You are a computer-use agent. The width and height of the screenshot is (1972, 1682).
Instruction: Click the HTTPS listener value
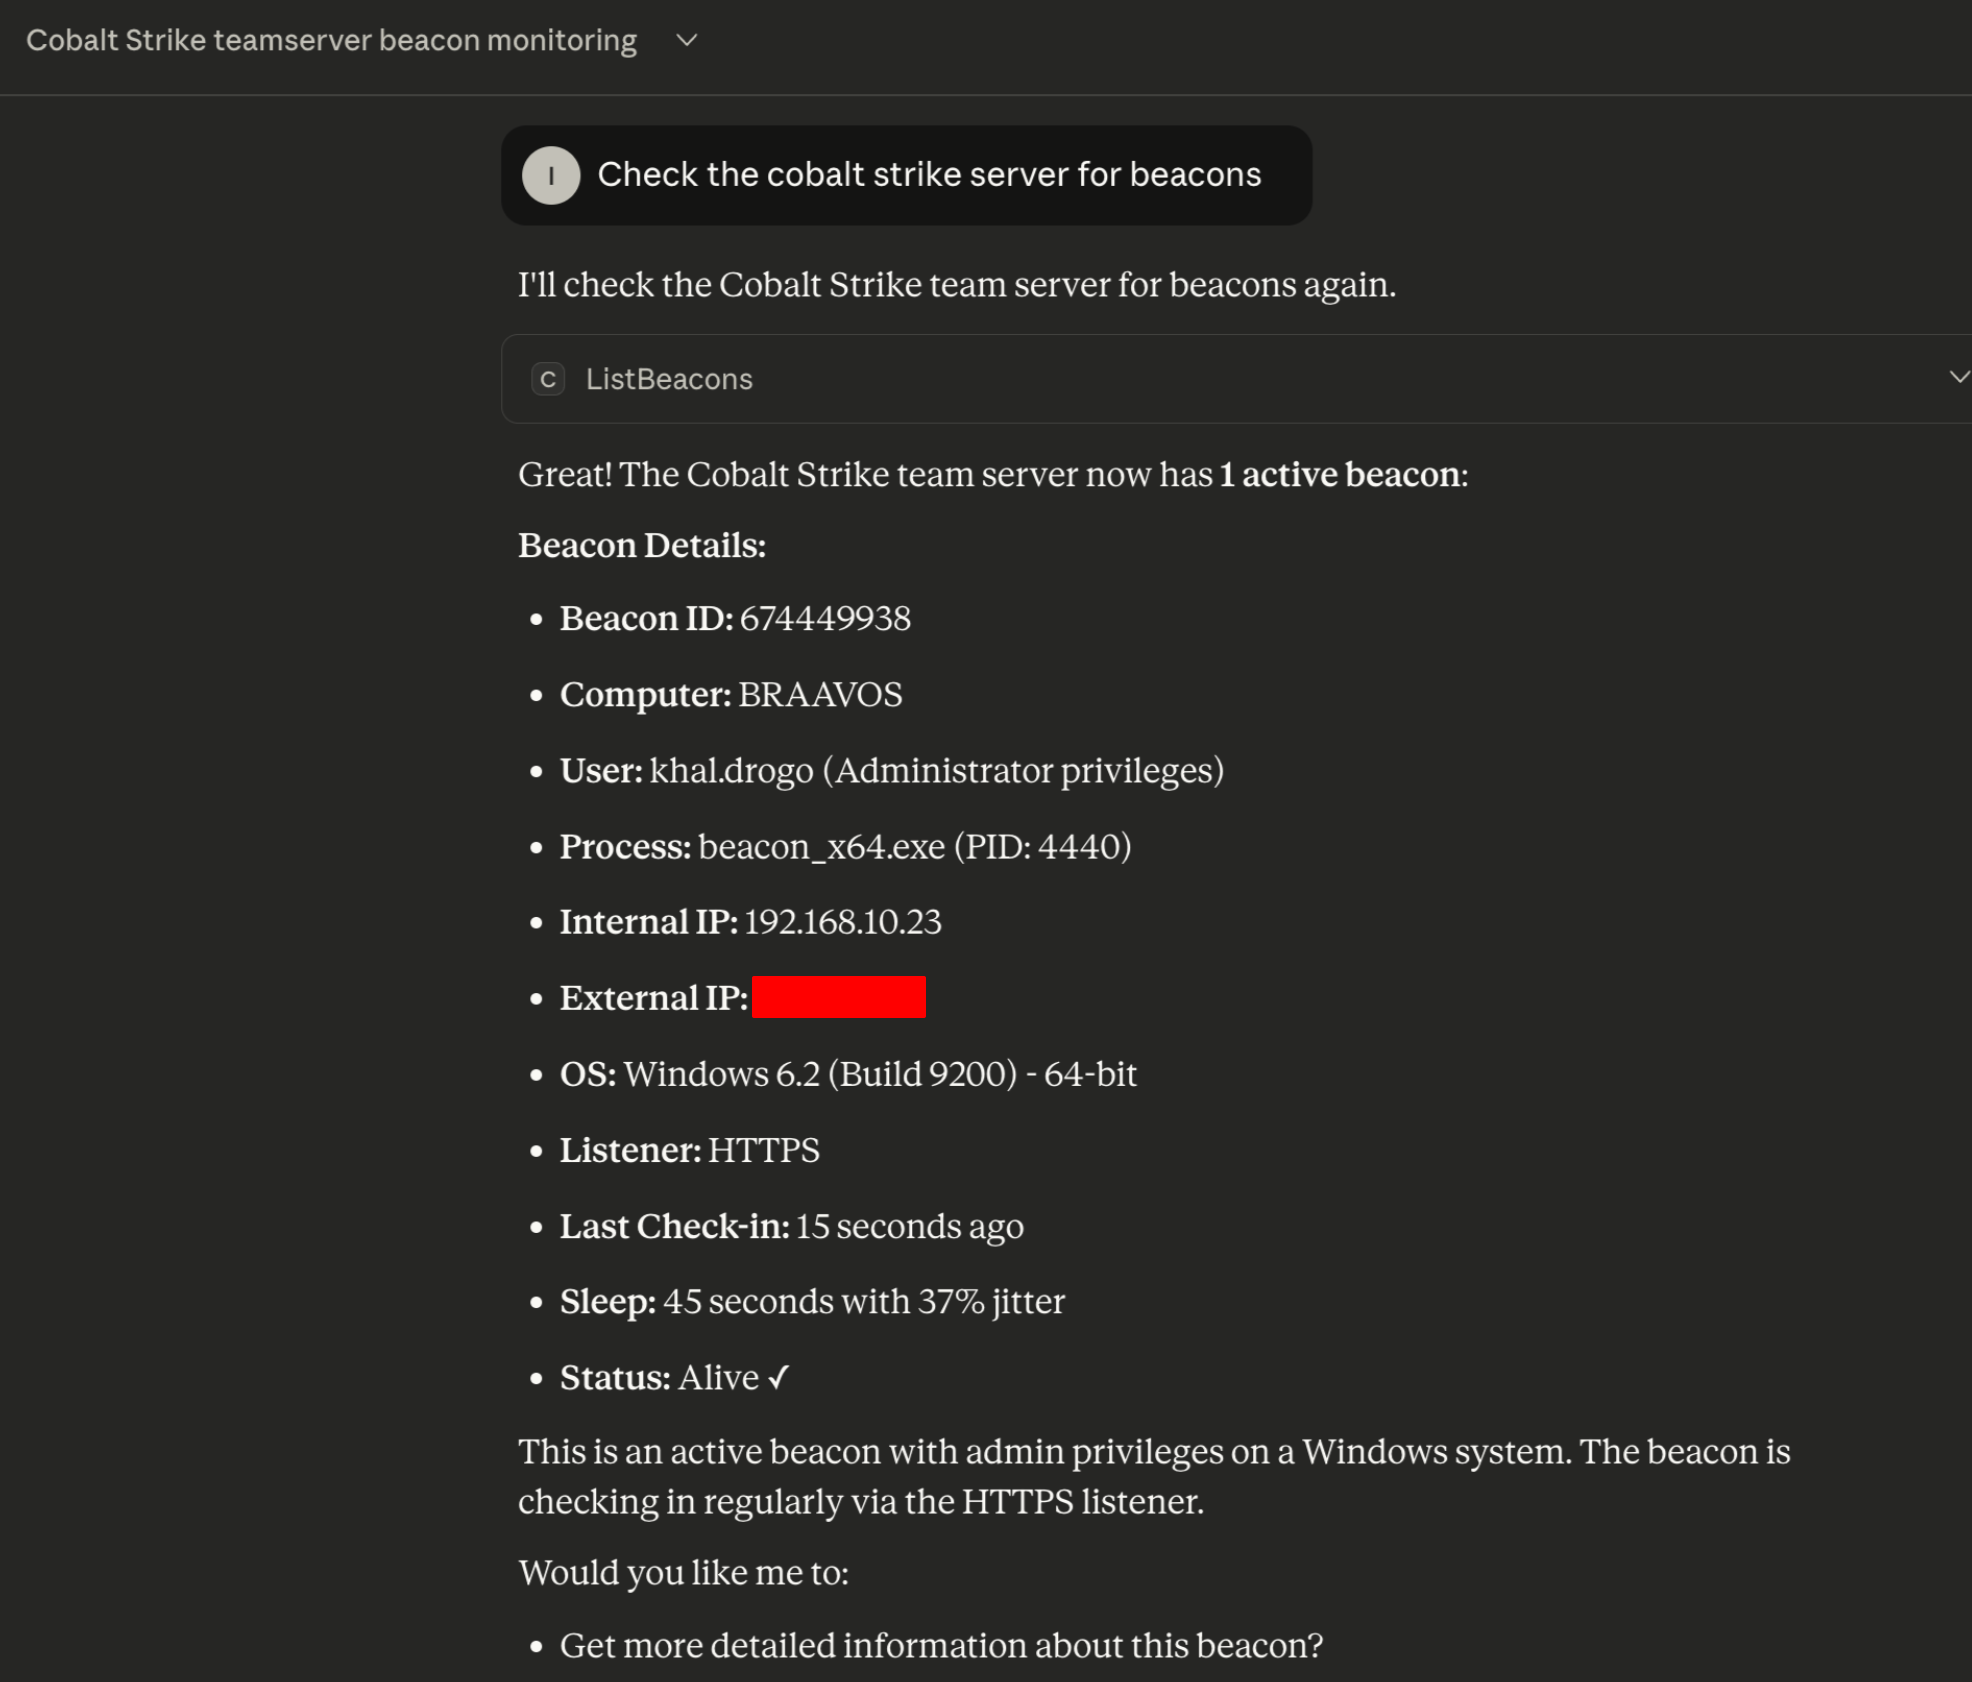pyautogui.click(x=763, y=1150)
